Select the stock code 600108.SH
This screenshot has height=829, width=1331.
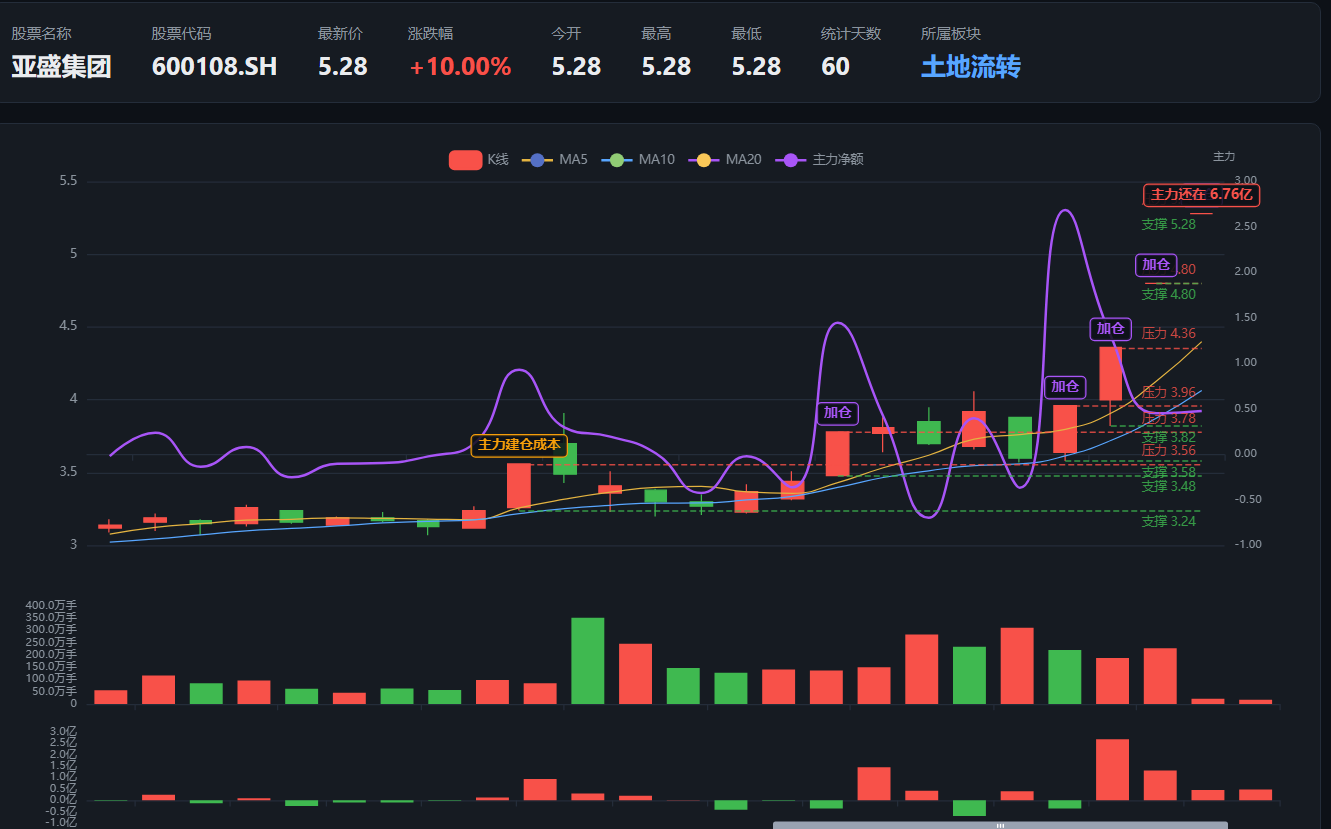pos(214,67)
